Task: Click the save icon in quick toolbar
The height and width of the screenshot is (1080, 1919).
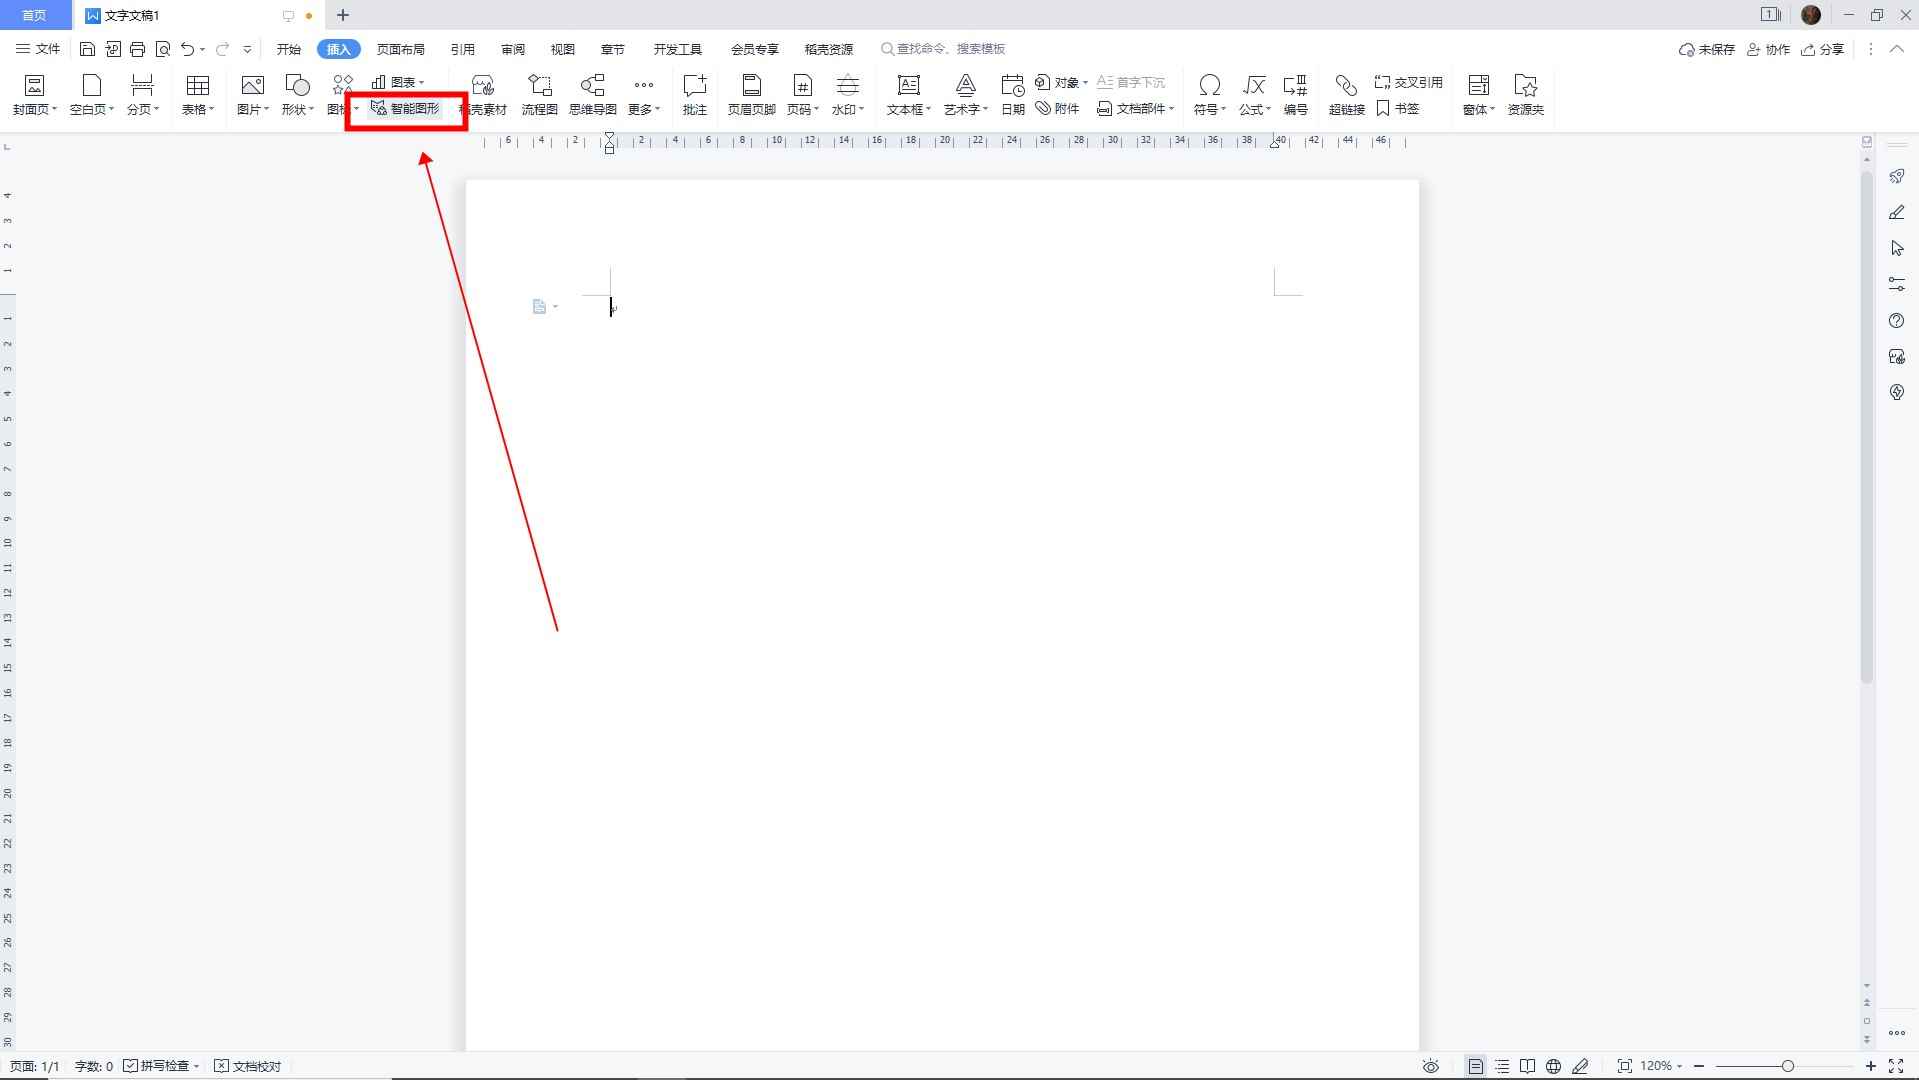Action: [87, 49]
